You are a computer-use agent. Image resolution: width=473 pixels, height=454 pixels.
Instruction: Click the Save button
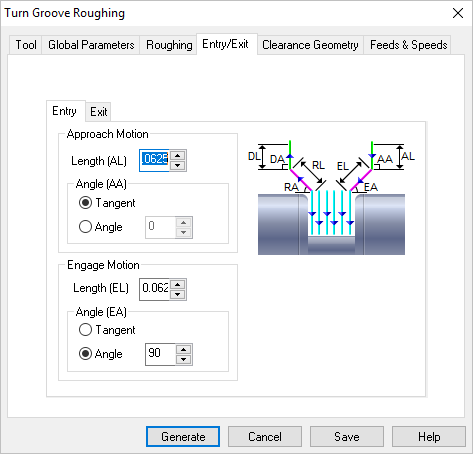coord(347,436)
